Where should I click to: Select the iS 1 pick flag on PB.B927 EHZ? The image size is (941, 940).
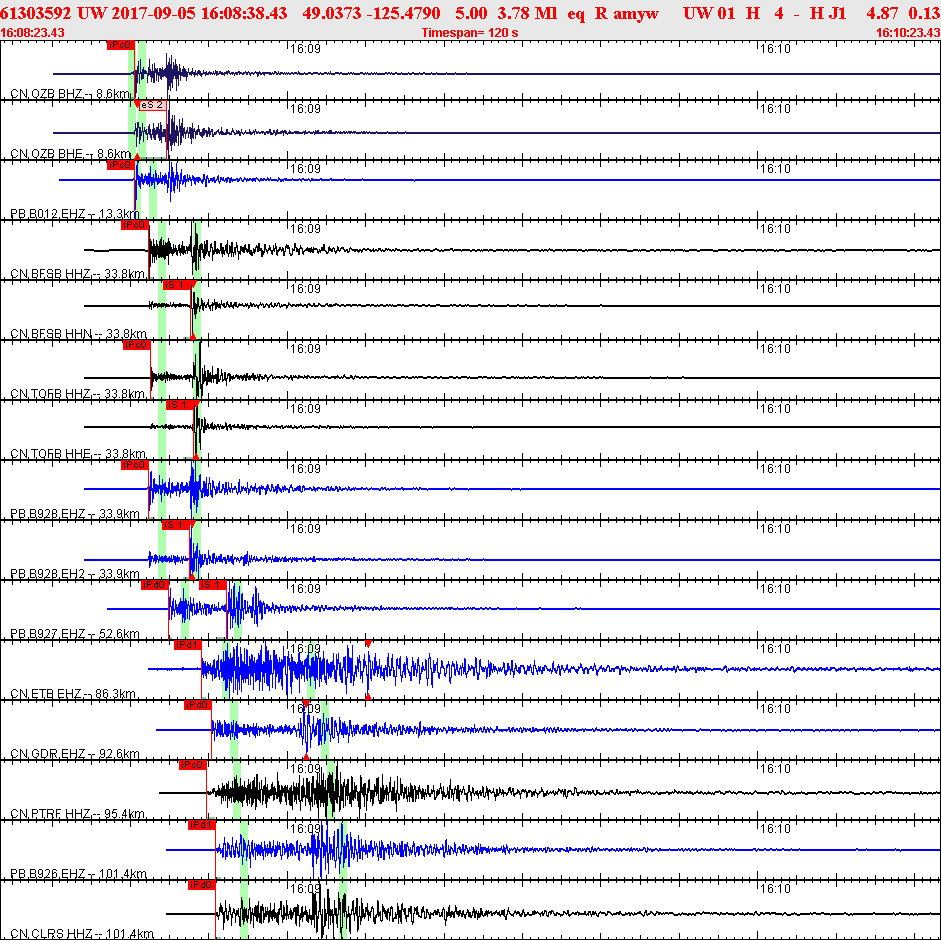point(212,585)
